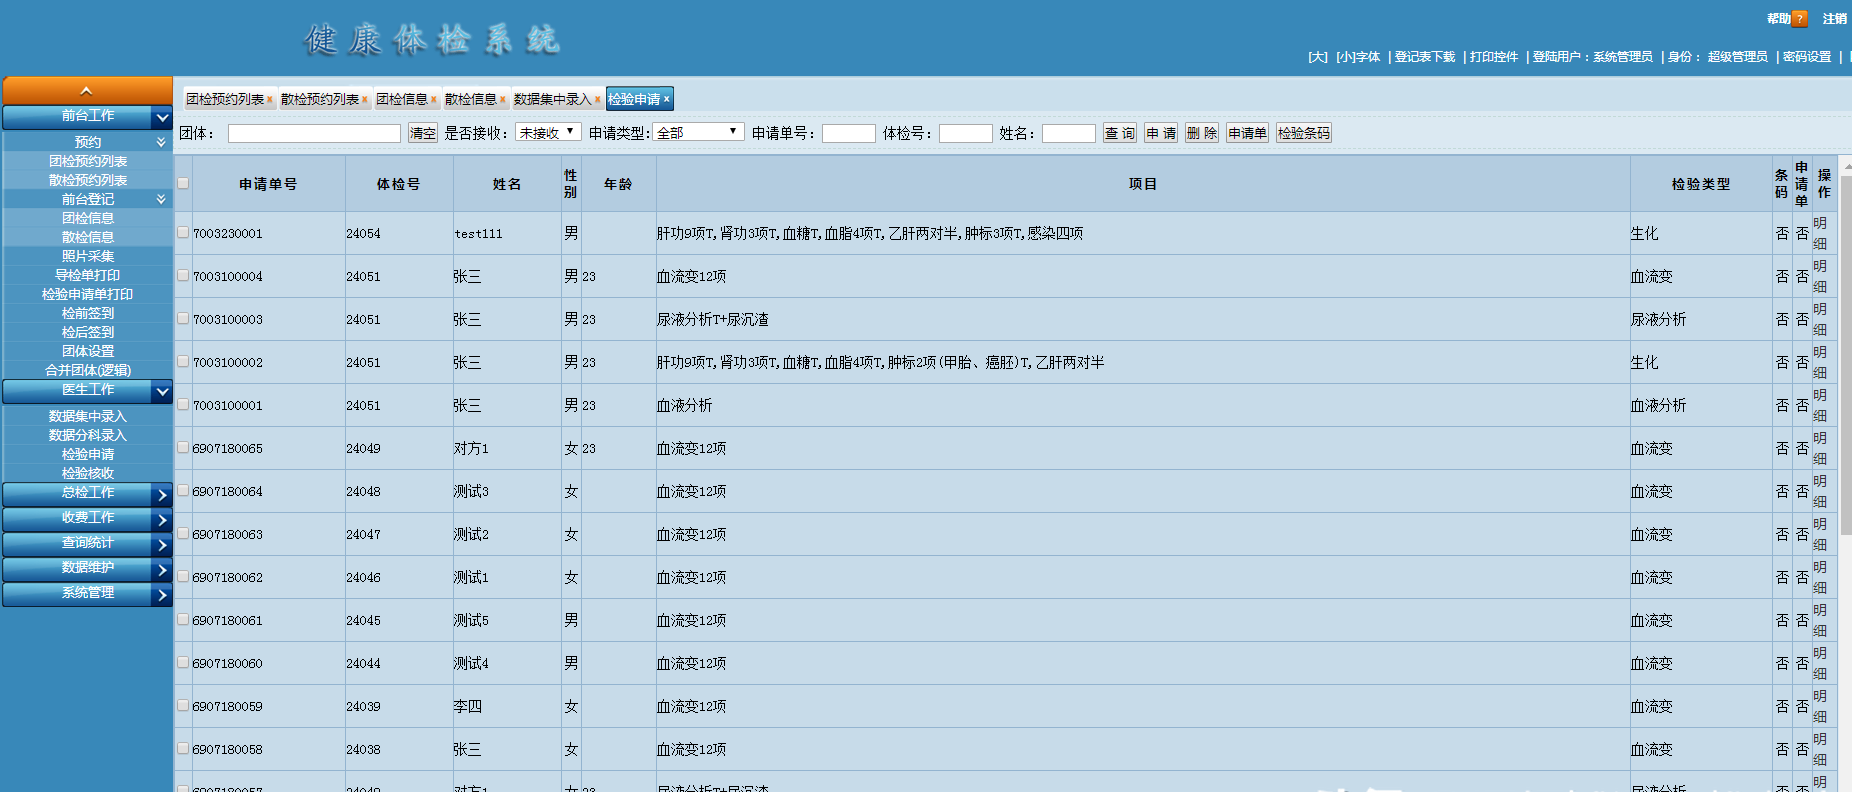Click the orange help question mark icon
Screen dimensions: 1852x792
(x=1800, y=19)
